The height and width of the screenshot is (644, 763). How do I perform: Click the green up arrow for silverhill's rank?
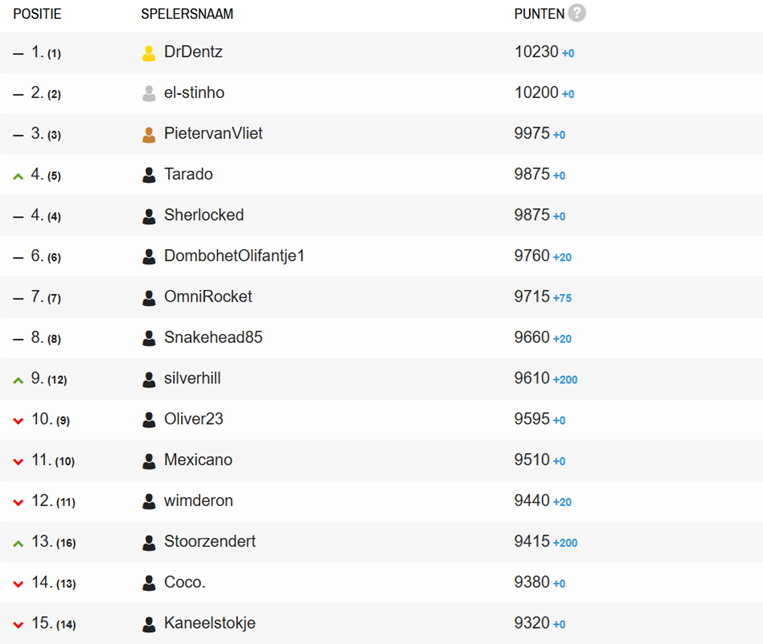pos(18,380)
